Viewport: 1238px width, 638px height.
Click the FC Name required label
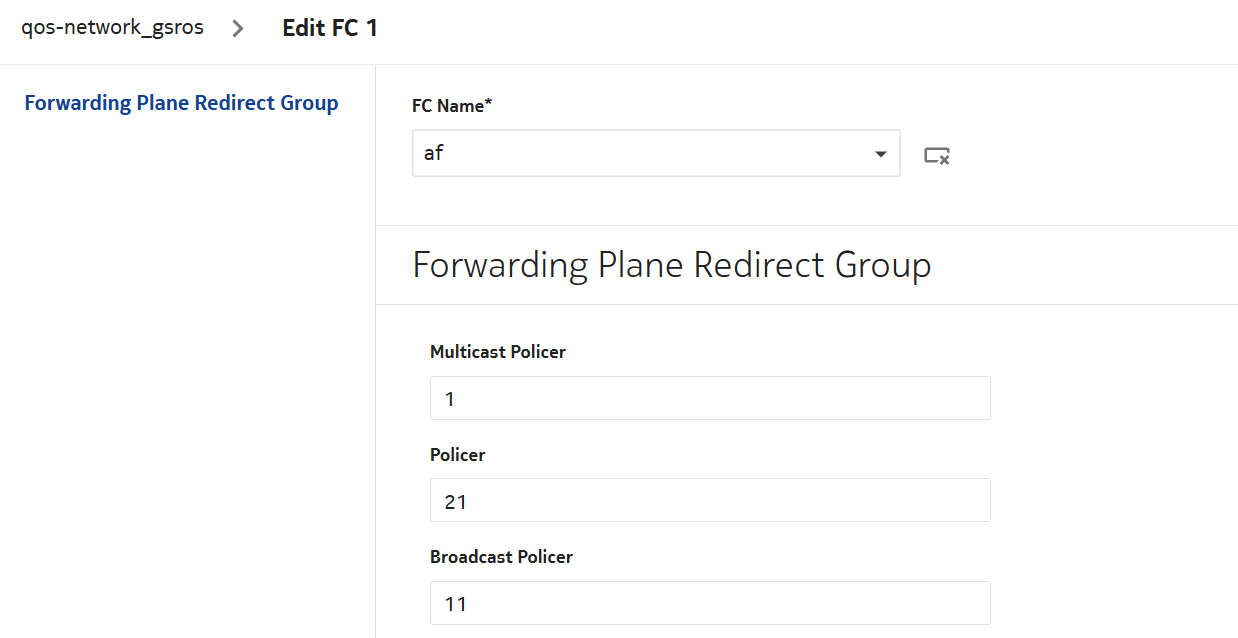coord(452,106)
